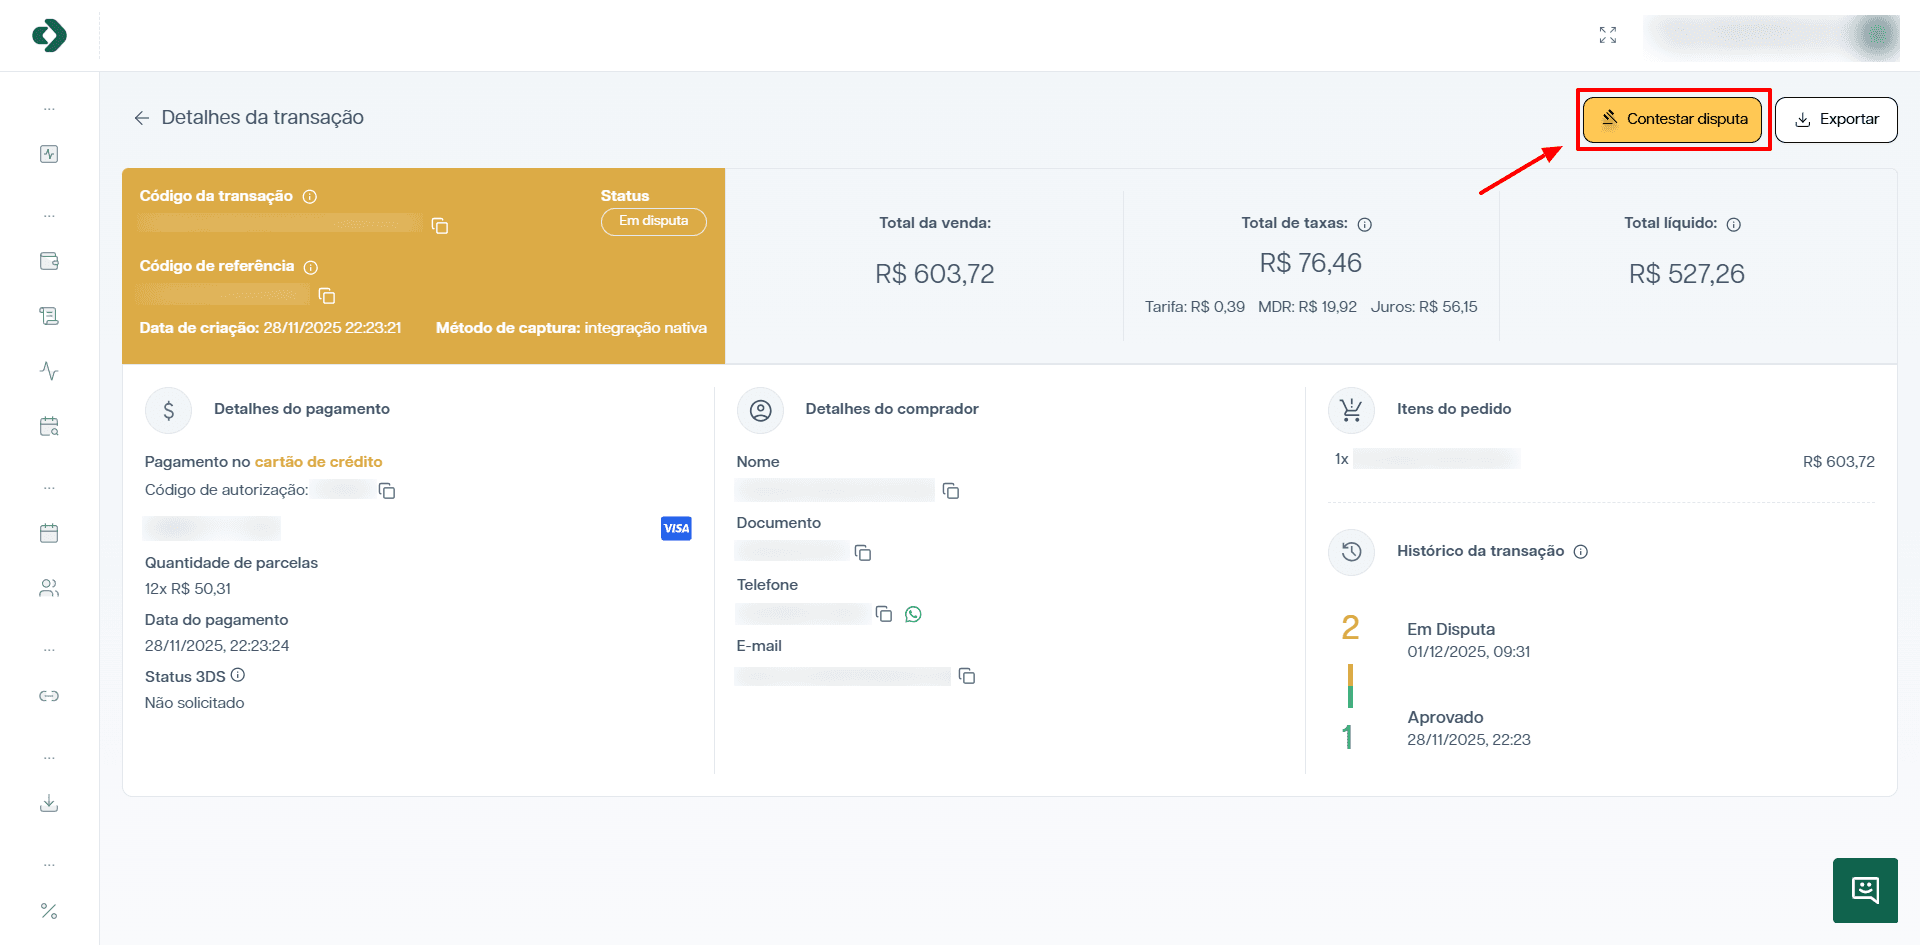
Task: Open the percent fees icon at sidebar bottom
Action: (x=48, y=910)
